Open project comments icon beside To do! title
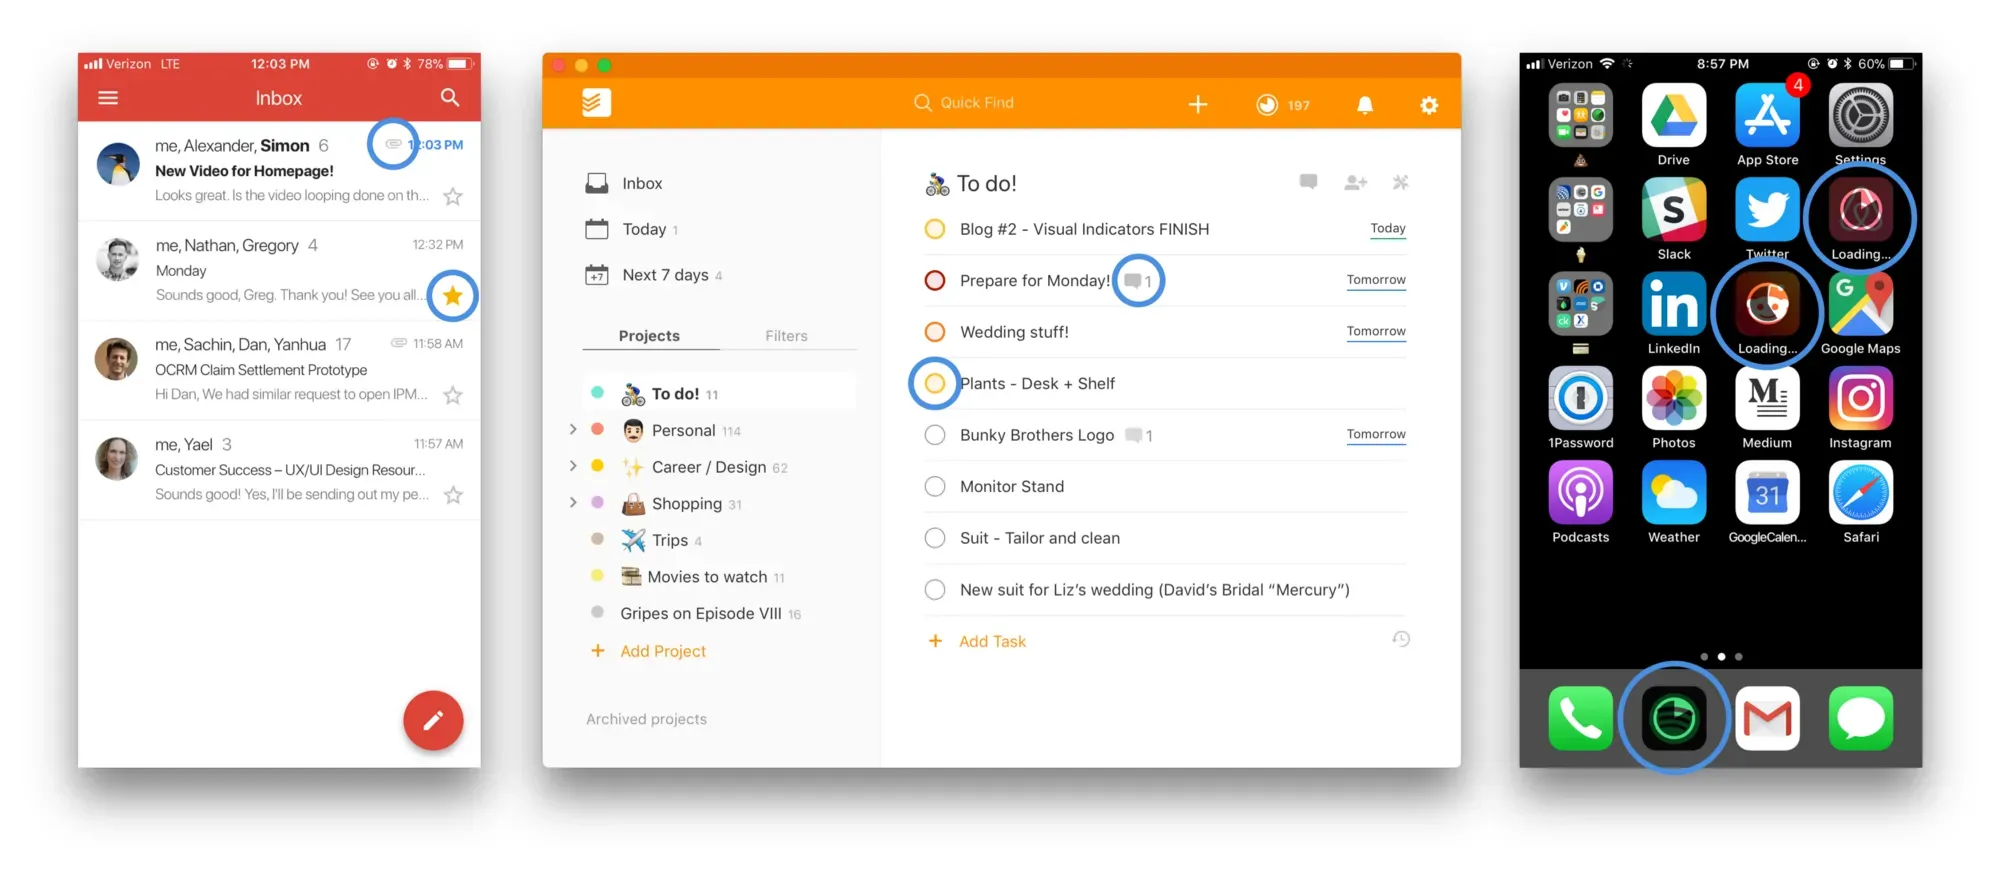Screen dimensions: 2000x875 [x=1308, y=182]
